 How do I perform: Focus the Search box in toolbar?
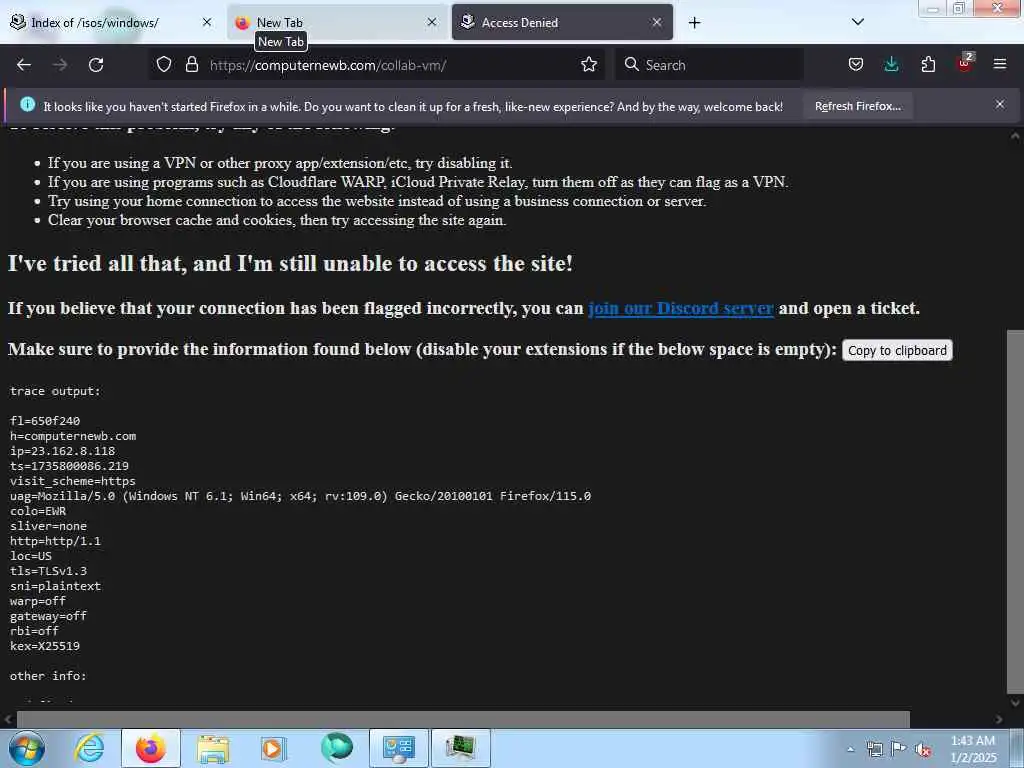click(x=709, y=65)
